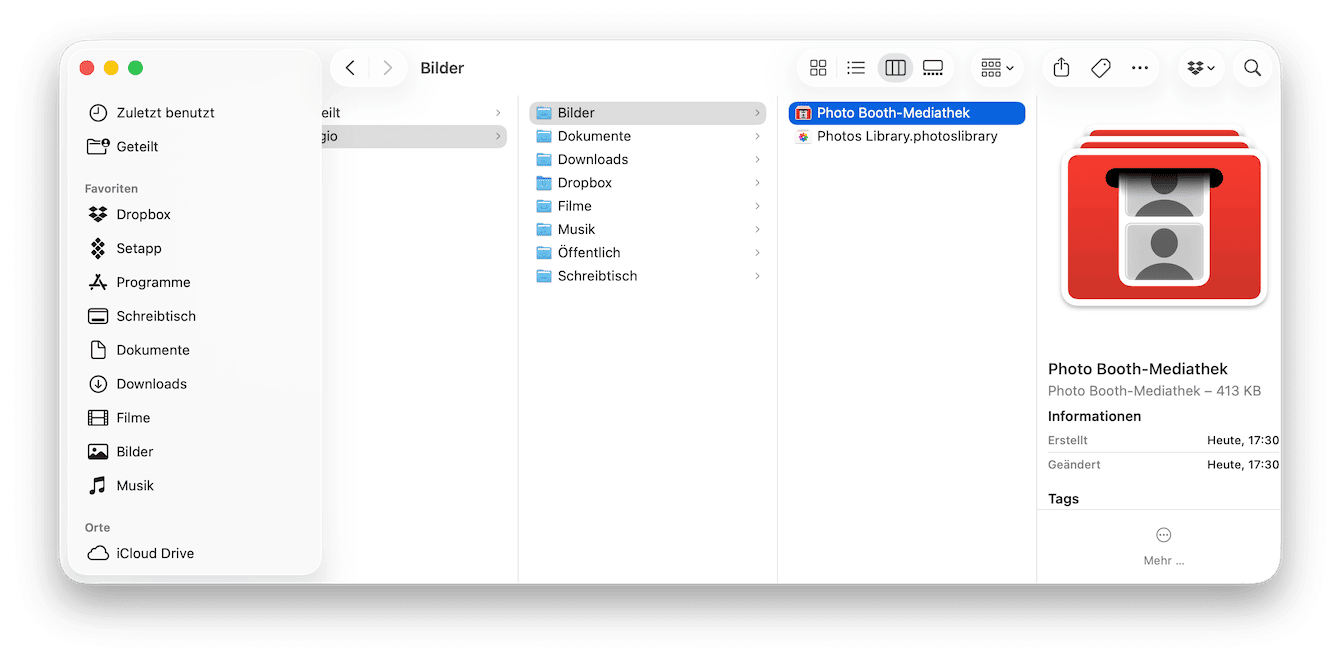Open the group-by dropdown in the toolbar
Image resolution: width=1340 pixels, height=662 pixels.
tap(996, 67)
